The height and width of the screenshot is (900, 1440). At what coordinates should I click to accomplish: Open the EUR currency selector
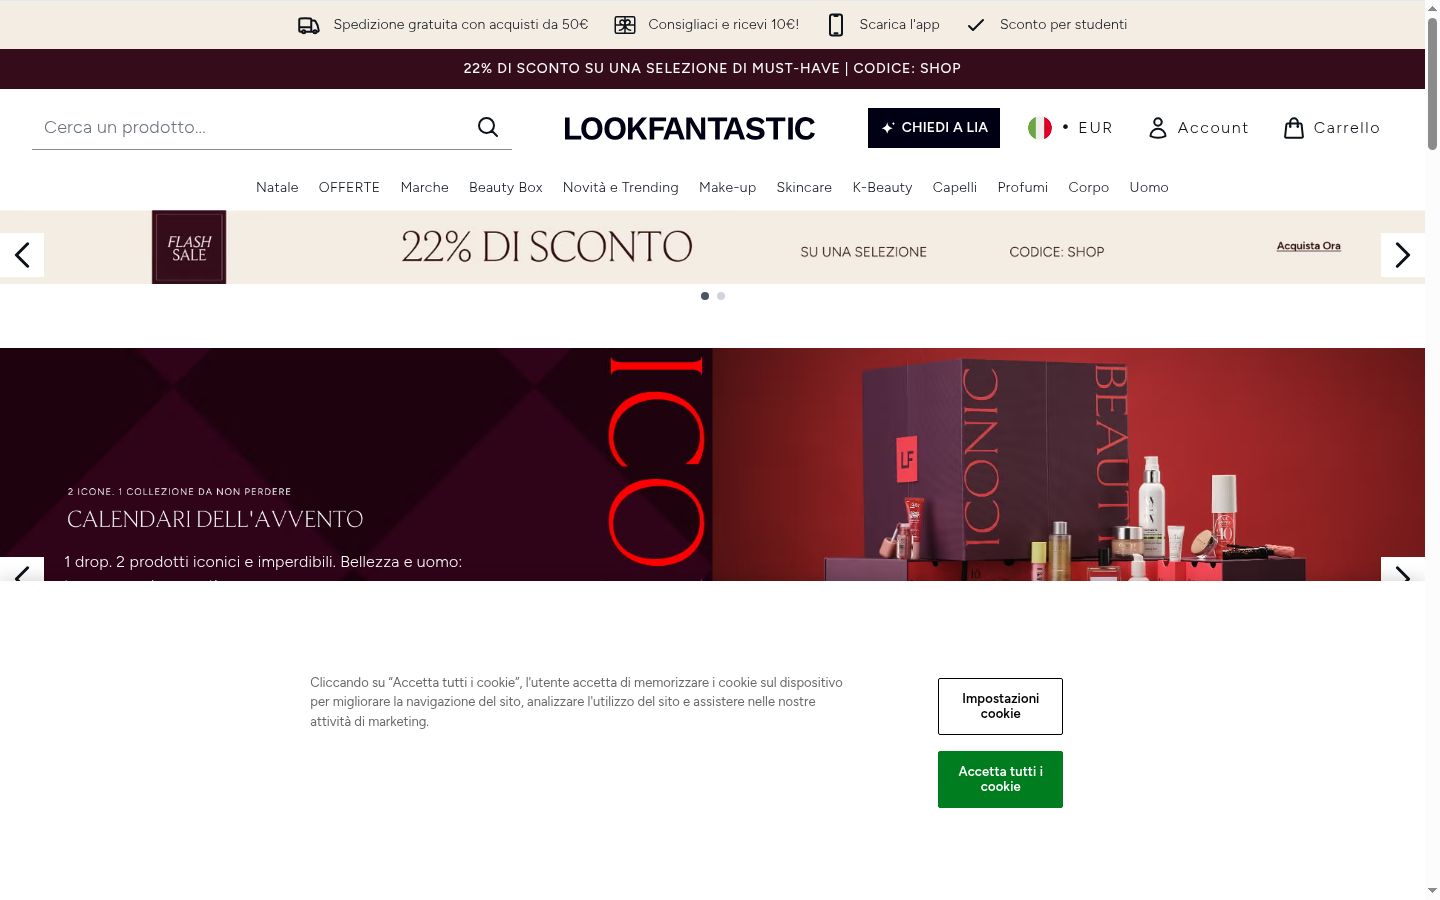1070,128
